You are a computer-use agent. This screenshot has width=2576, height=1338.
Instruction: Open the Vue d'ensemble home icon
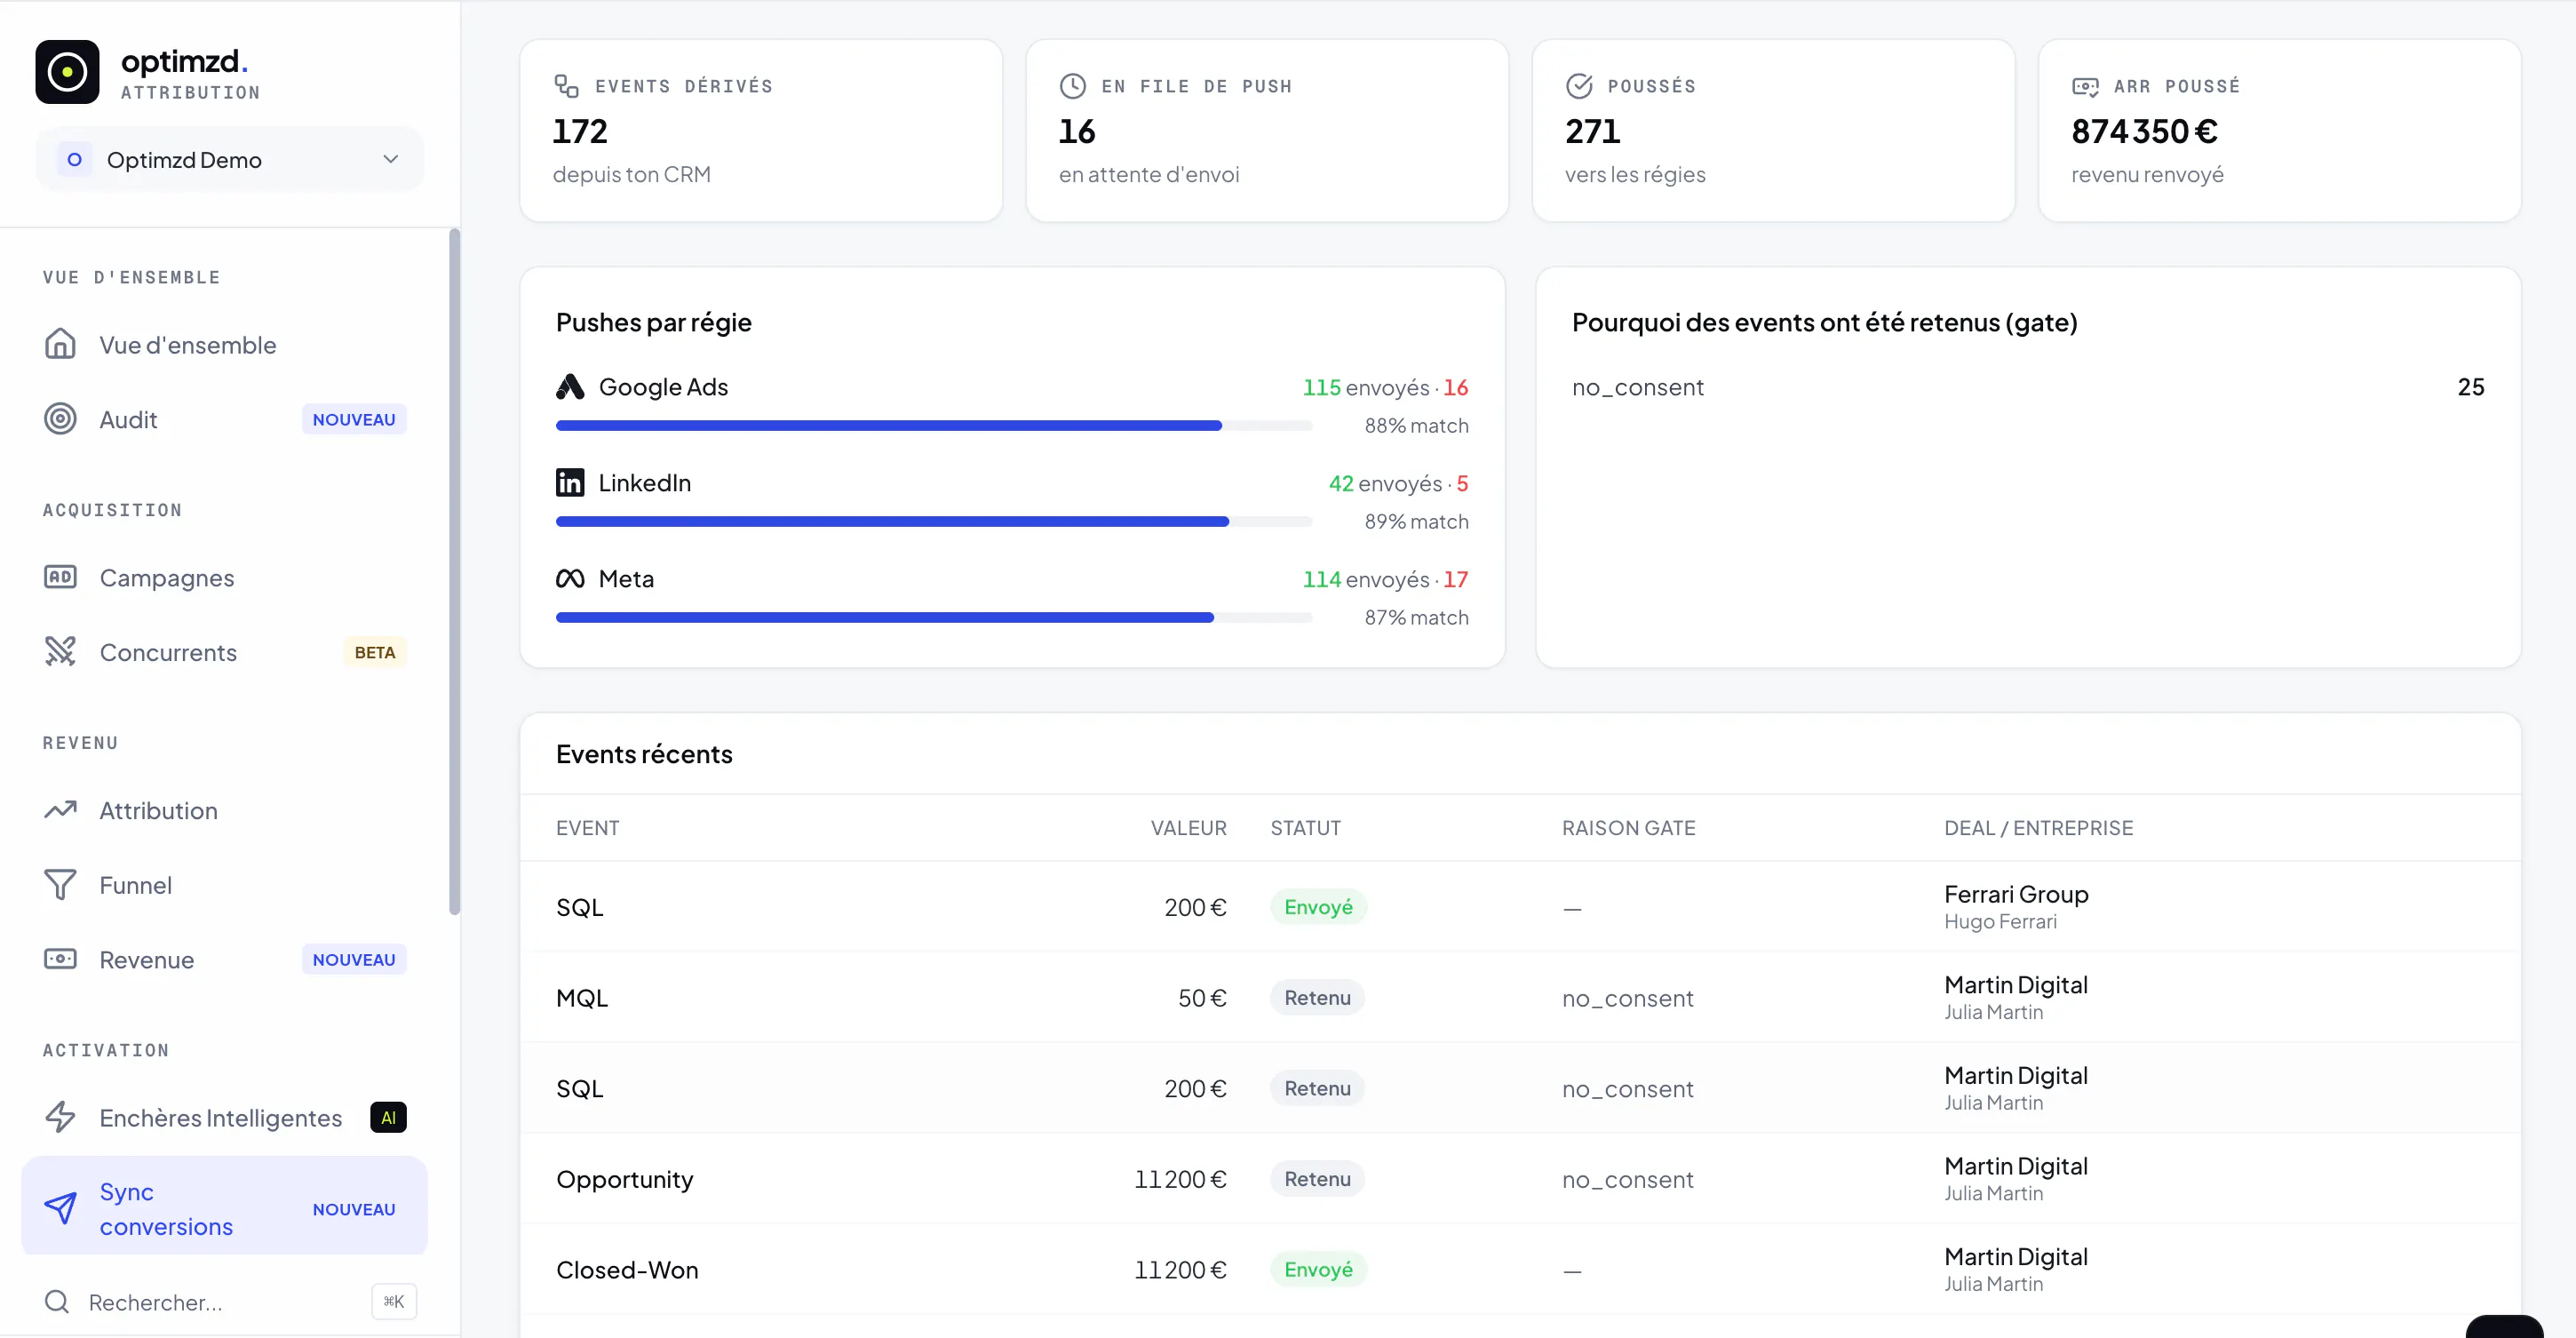(60, 344)
